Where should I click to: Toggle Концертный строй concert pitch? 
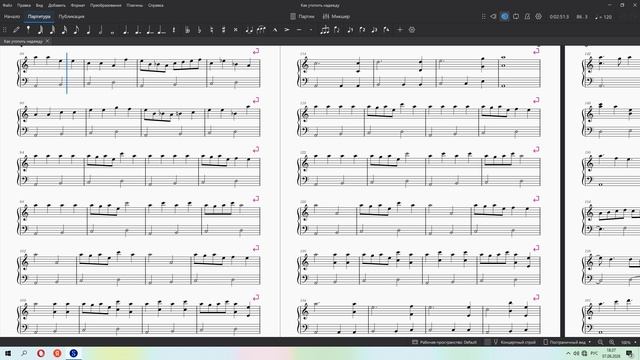pos(514,342)
